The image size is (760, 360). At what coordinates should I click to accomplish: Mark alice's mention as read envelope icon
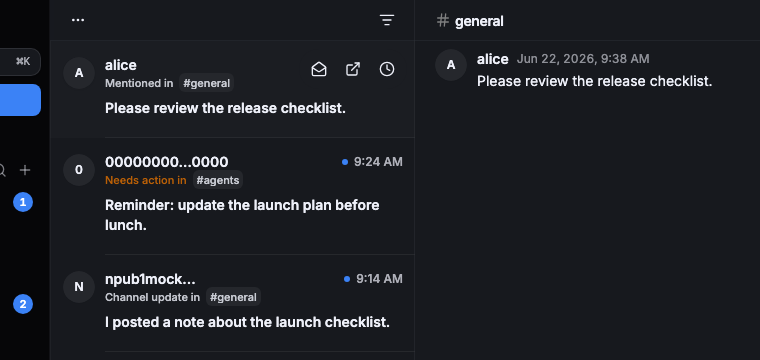click(318, 69)
